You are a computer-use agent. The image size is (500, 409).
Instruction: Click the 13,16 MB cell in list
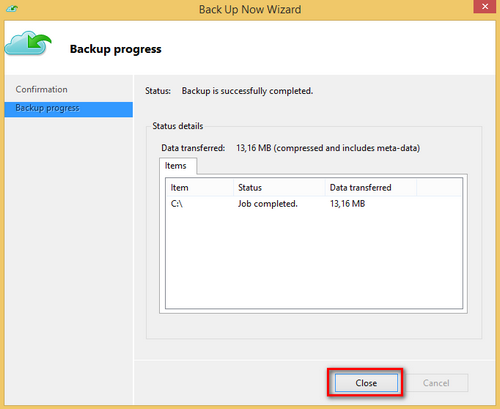point(347,204)
